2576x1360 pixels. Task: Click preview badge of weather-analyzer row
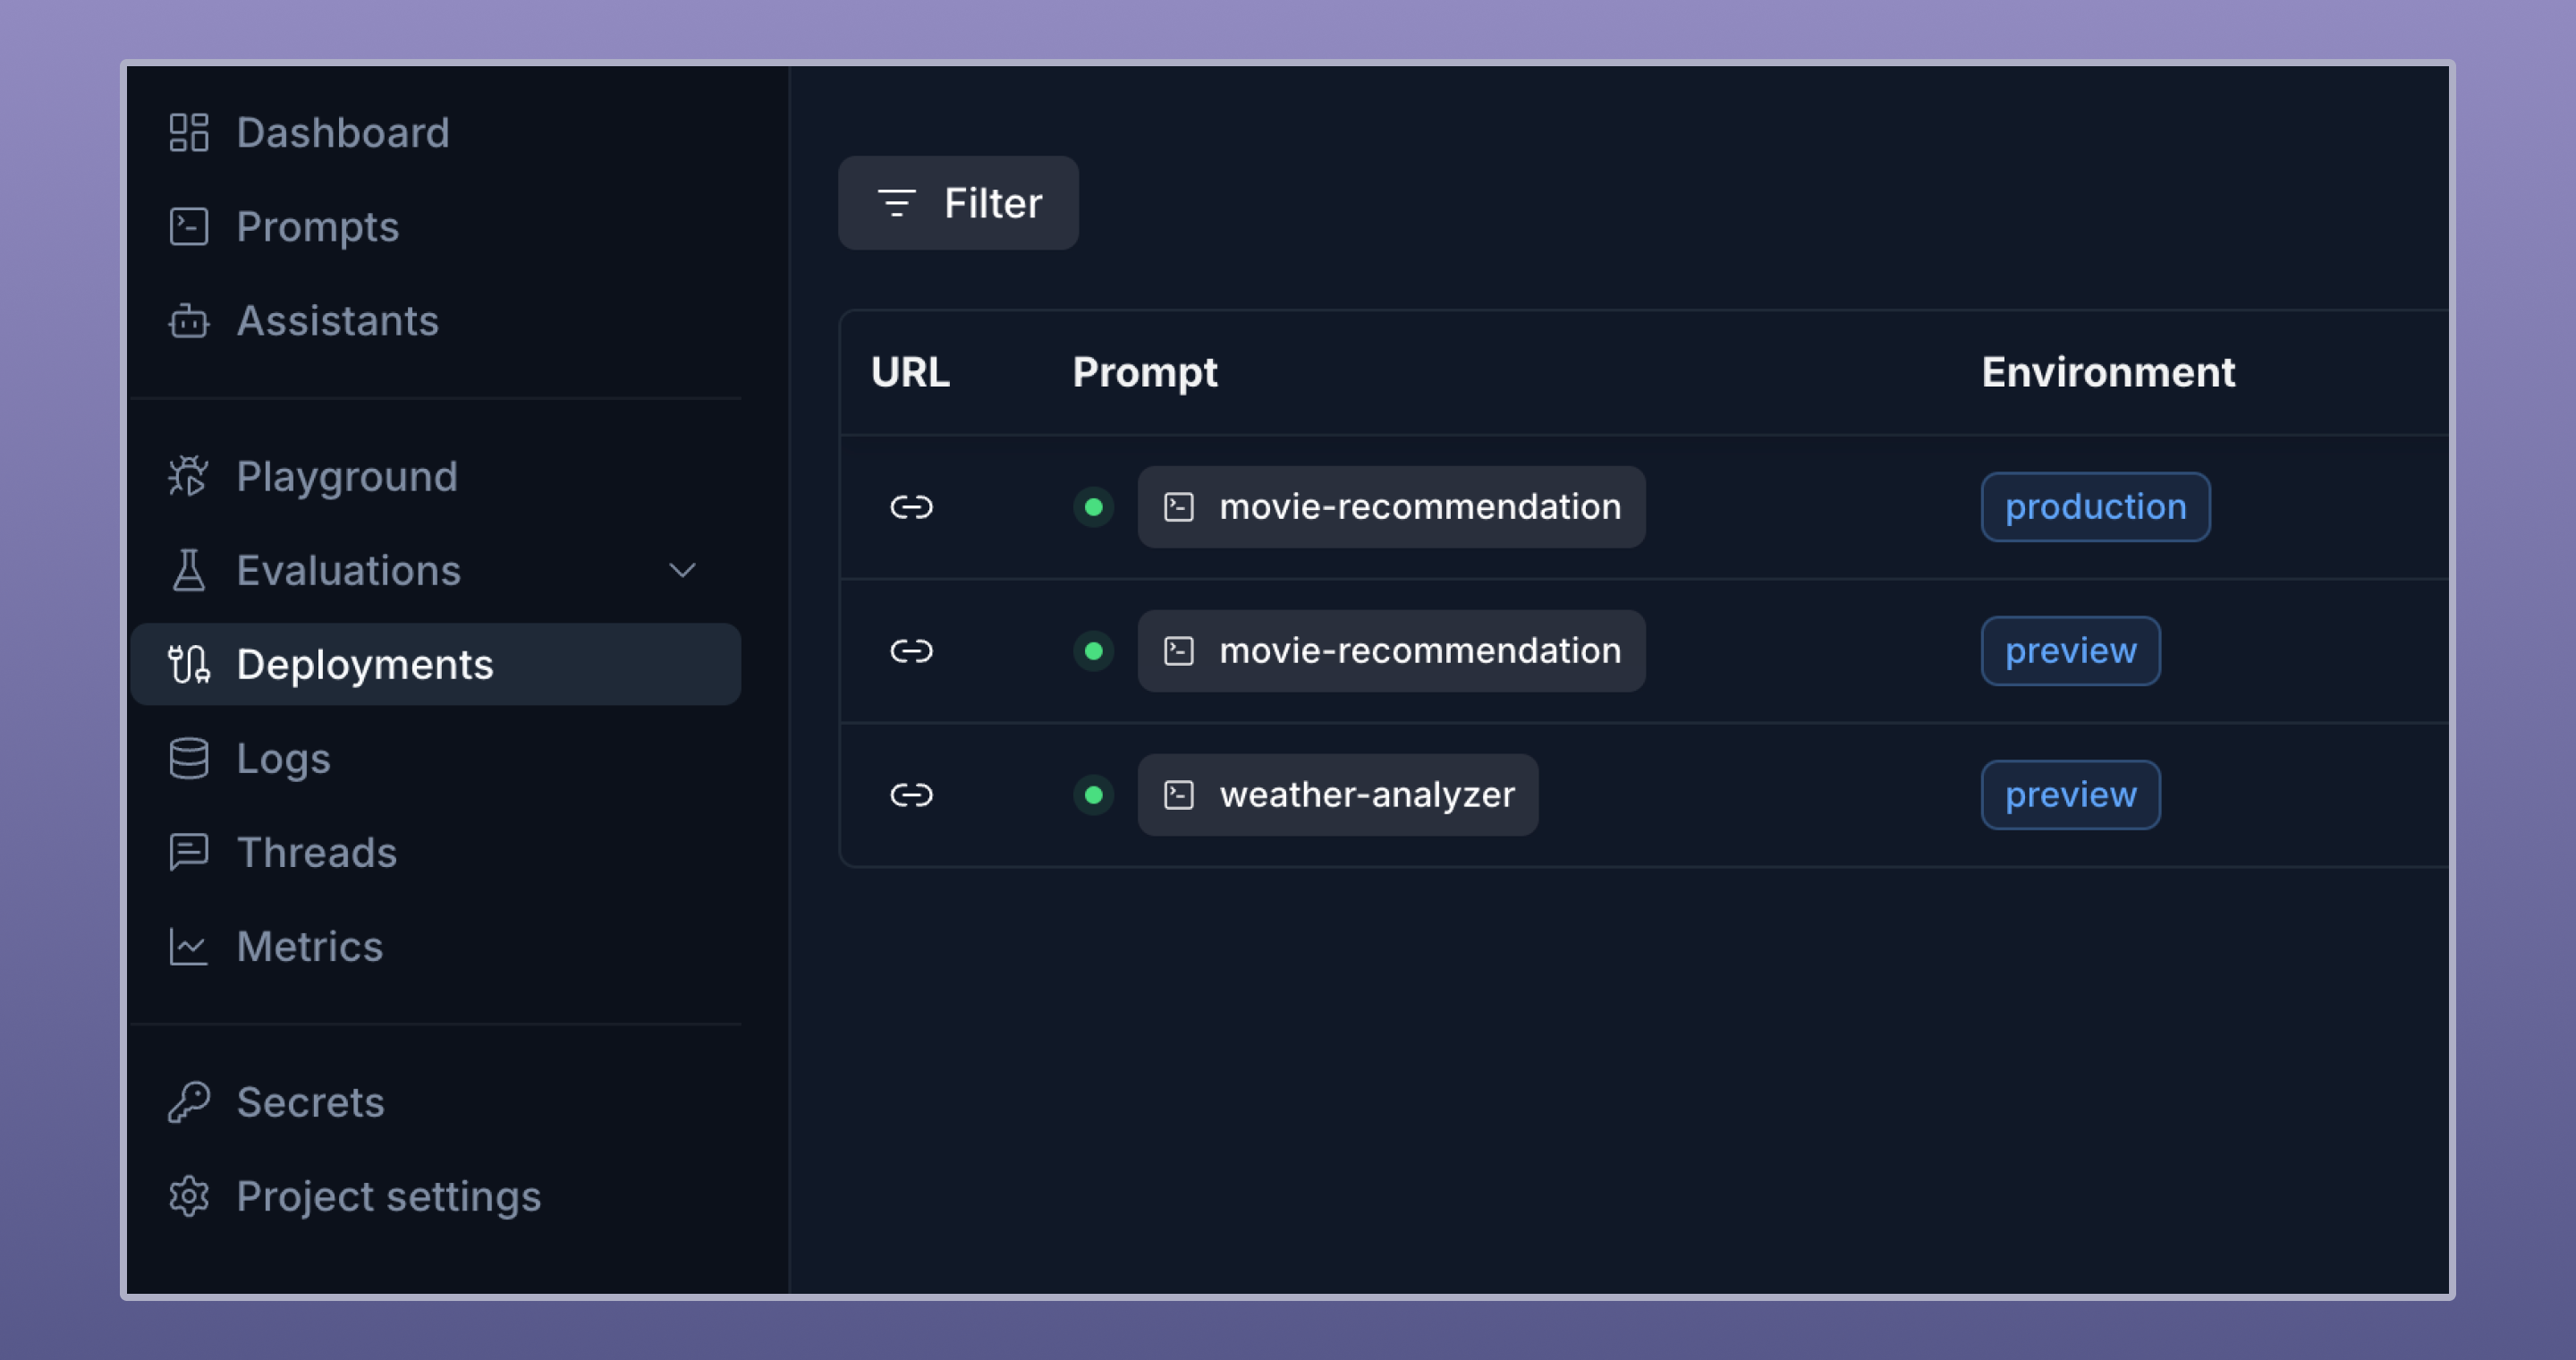2071,795
